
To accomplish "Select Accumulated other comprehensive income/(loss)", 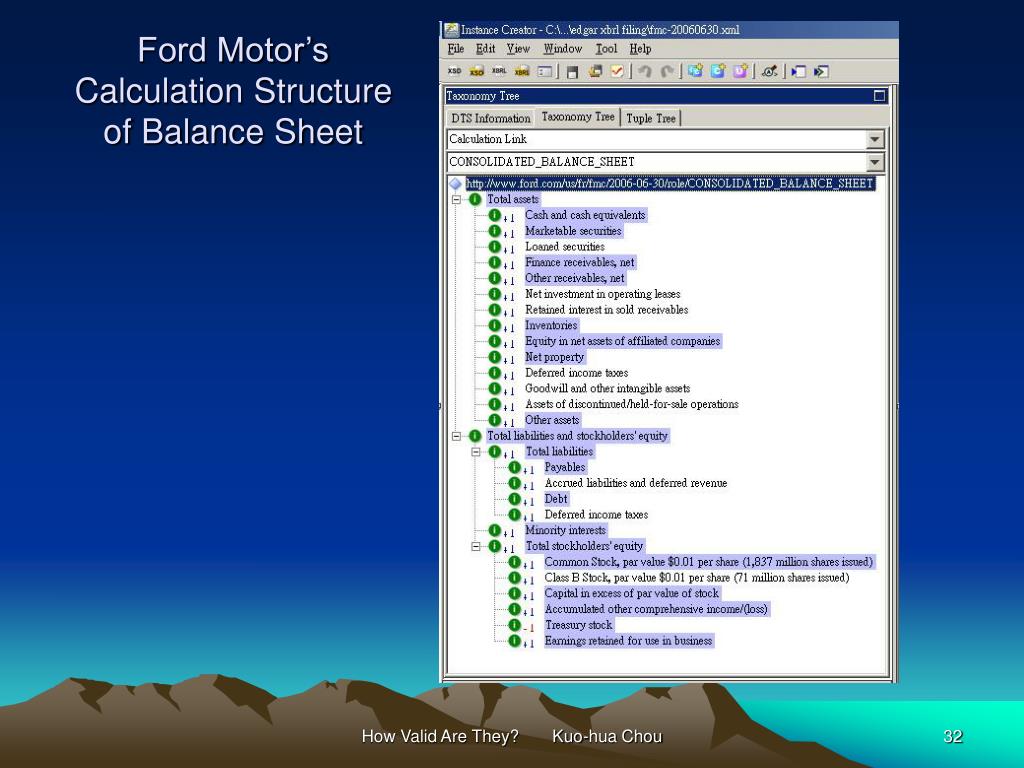I will [x=656, y=609].
